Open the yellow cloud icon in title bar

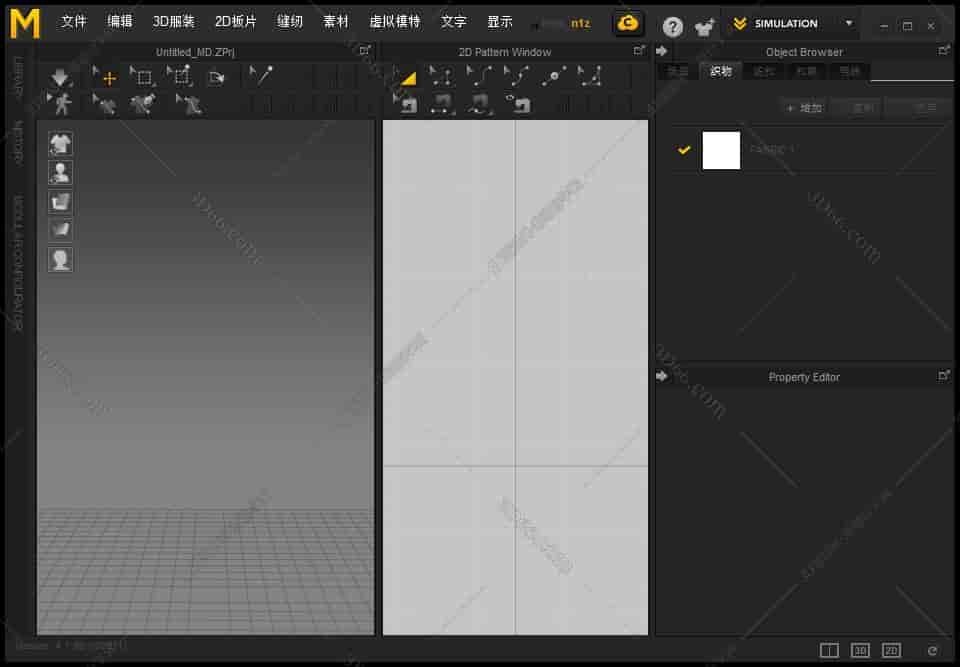pos(628,23)
